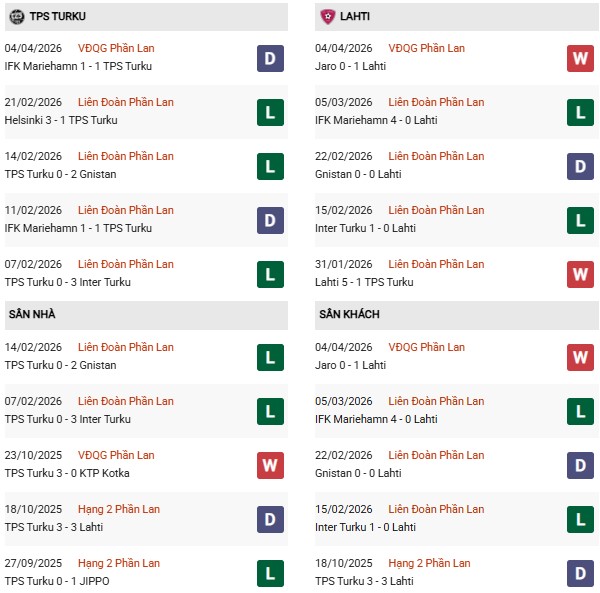
Task: Select the SÂN NHÀ section header
Action: [31, 314]
